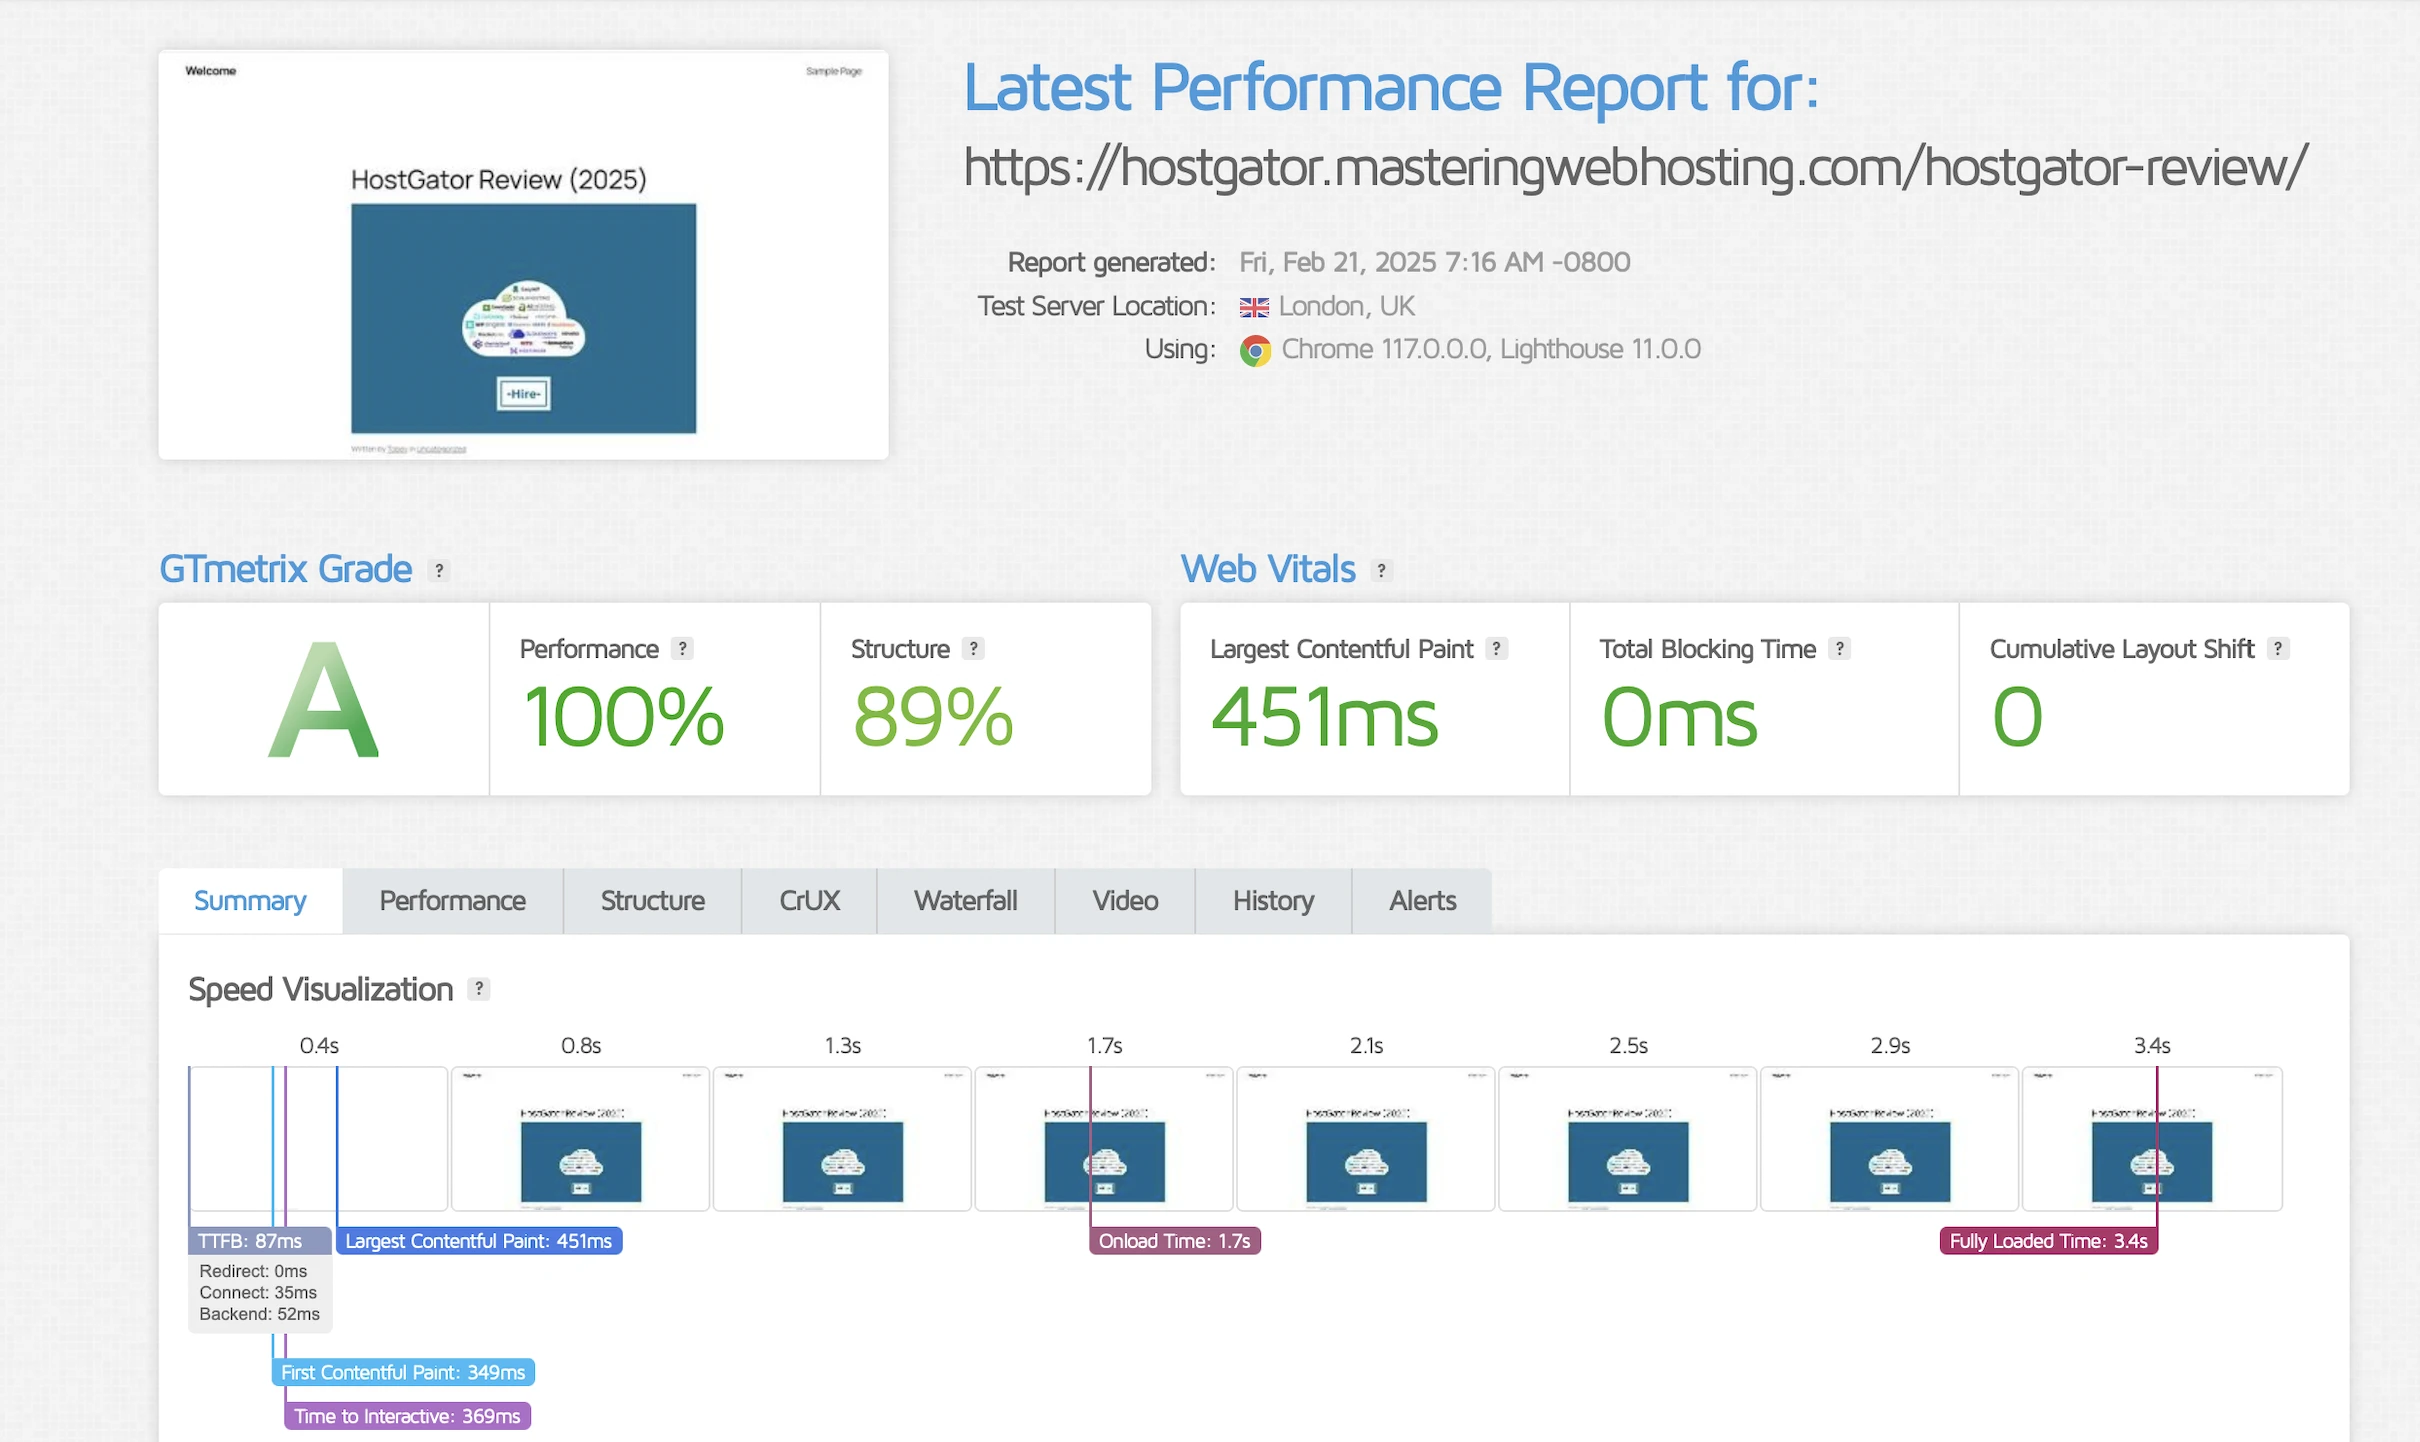The image size is (2420, 1442).
Task: Click the Speed Visualization help icon
Action: [x=479, y=989]
